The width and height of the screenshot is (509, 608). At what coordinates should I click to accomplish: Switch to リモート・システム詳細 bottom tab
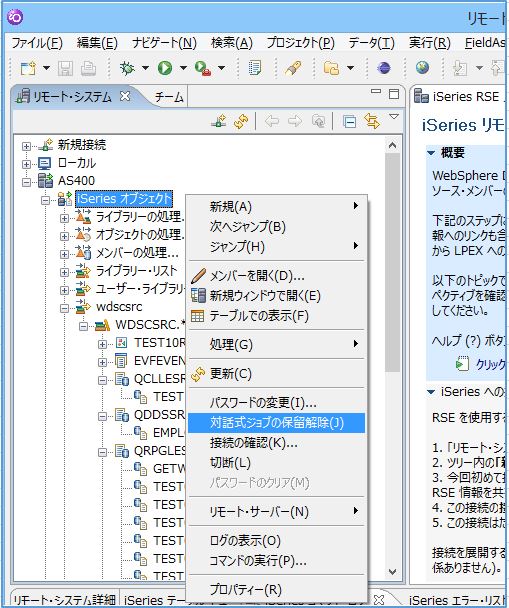pyautogui.click(x=64, y=599)
